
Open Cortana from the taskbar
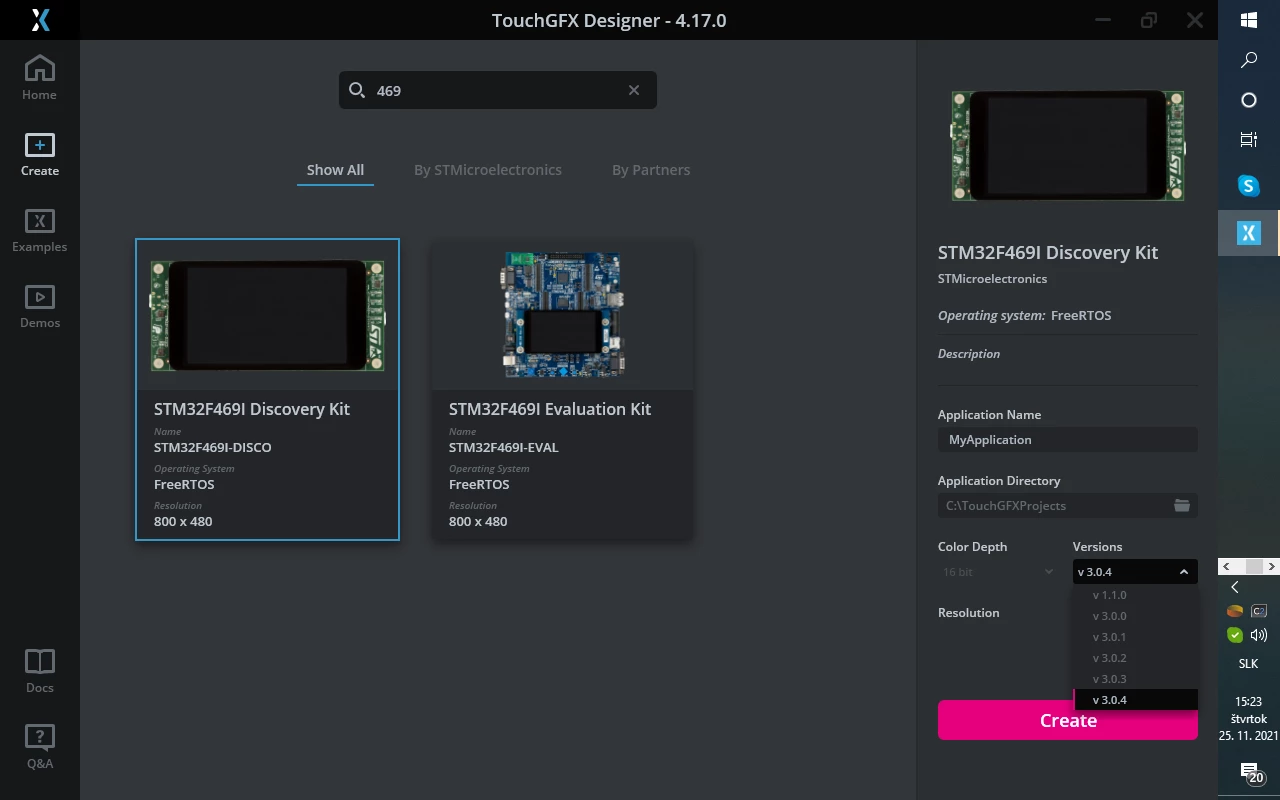click(x=1249, y=100)
